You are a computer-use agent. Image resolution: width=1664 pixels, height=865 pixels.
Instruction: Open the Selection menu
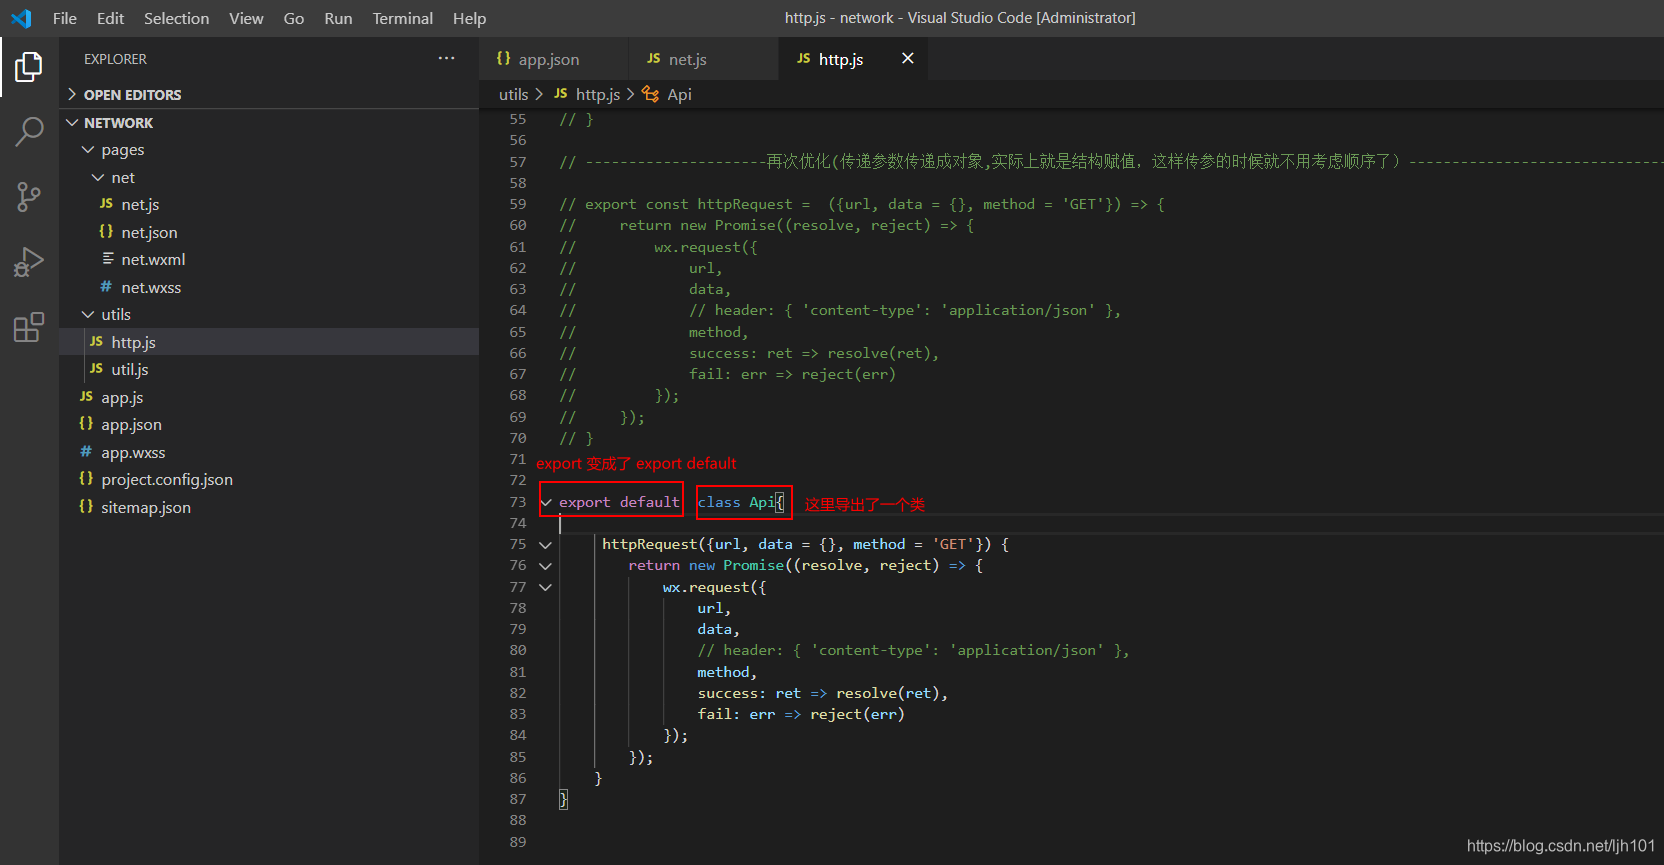177,18
